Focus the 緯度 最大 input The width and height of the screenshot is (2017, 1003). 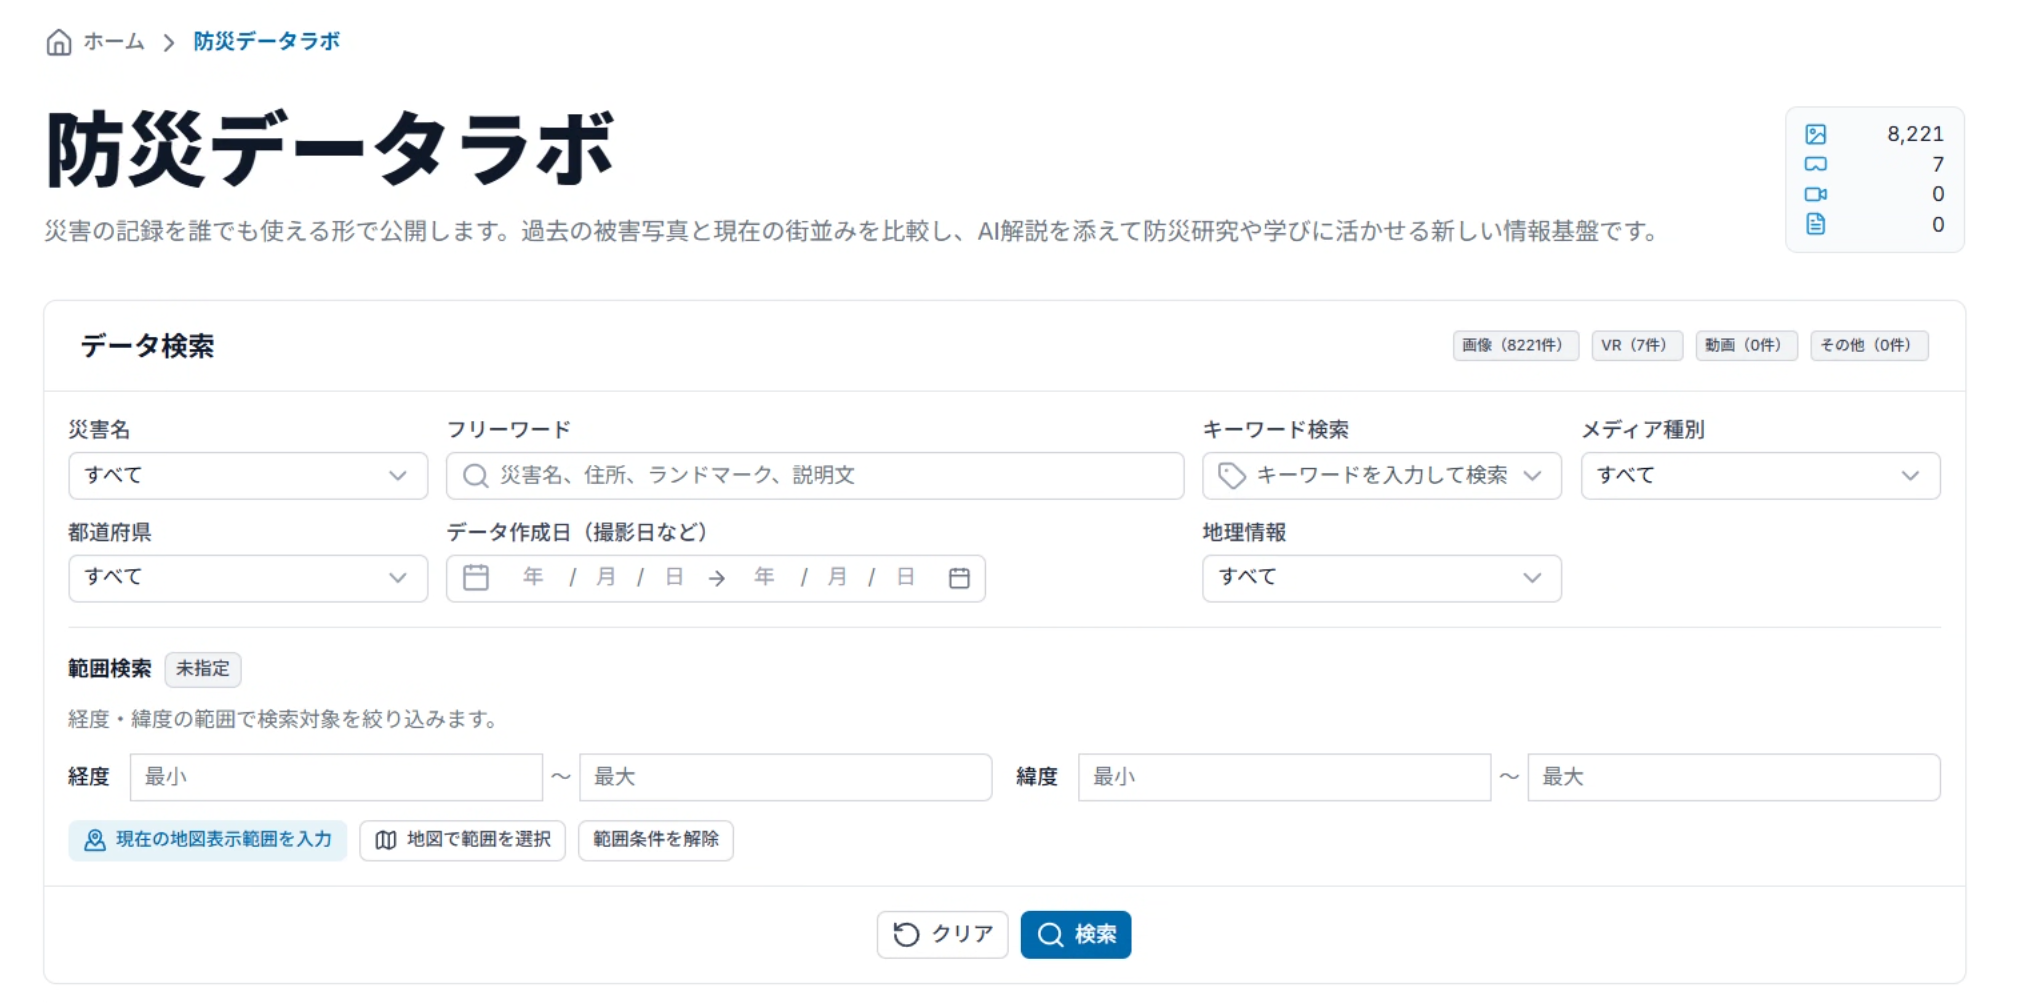point(1733,777)
